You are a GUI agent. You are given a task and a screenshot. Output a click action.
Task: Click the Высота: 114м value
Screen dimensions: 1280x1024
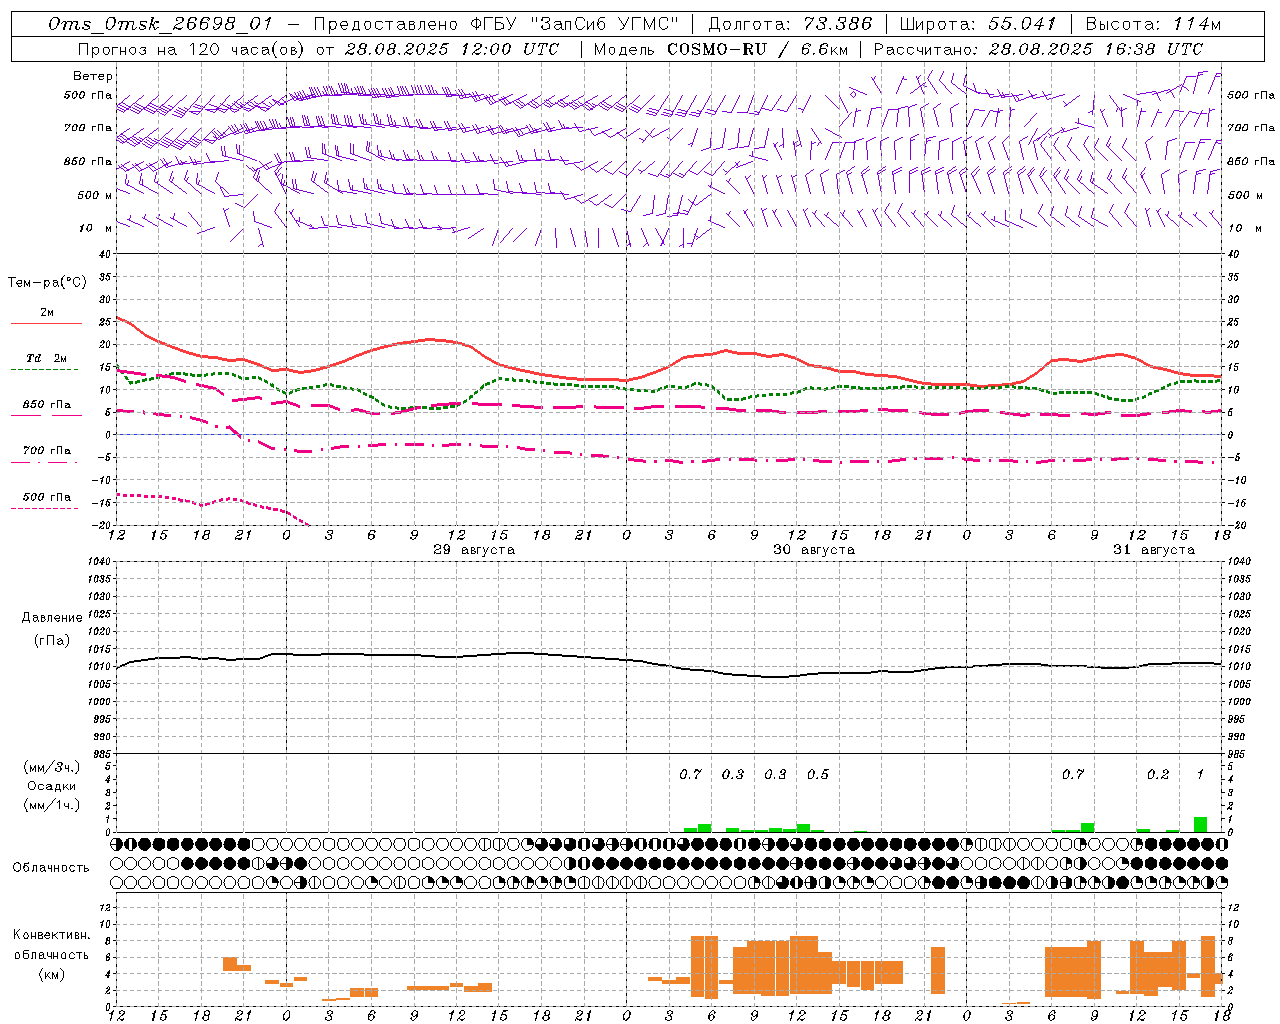pyautogui.click(x=1153, y=24)
